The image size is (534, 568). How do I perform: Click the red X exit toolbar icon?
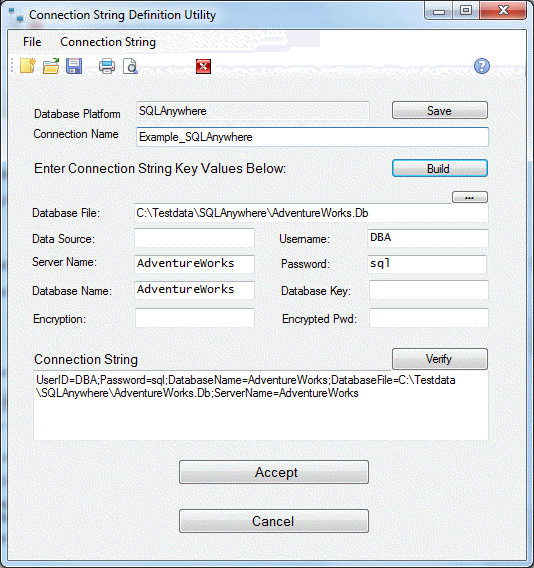click(203, 66)
